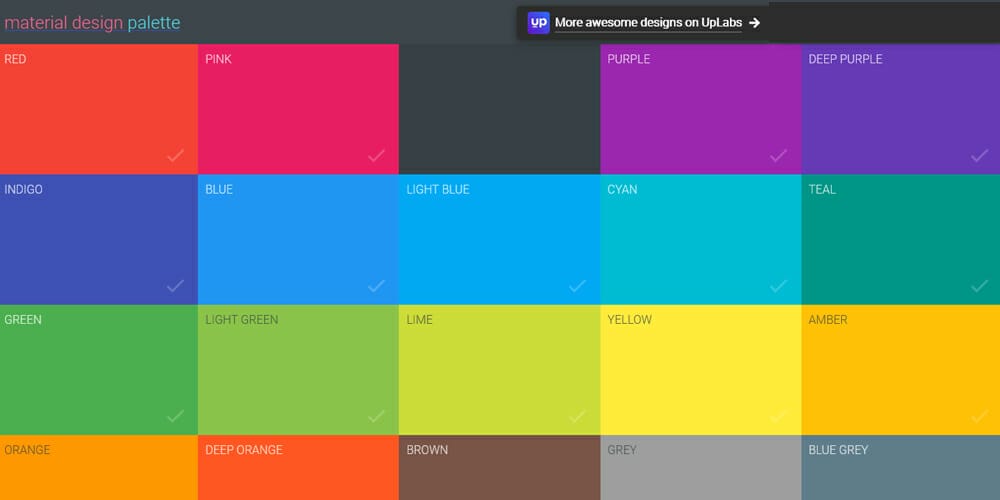The image size is (1000, 500).
Task: Click the checkmark icon in the Green tile
Action: 175,416
